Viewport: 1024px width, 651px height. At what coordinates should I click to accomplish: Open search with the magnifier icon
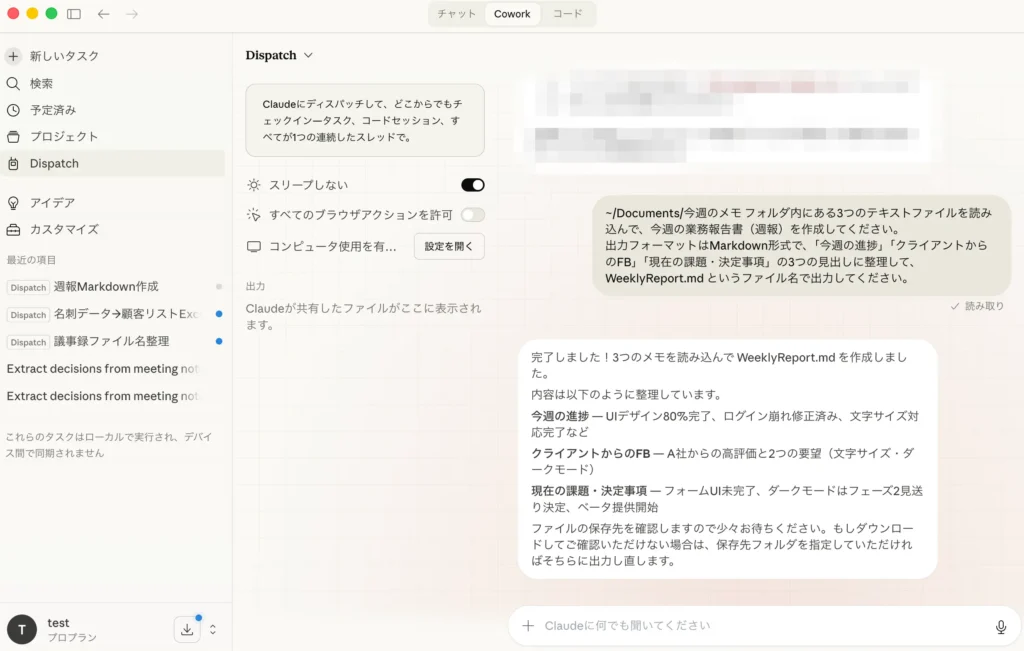click(13, 83)
